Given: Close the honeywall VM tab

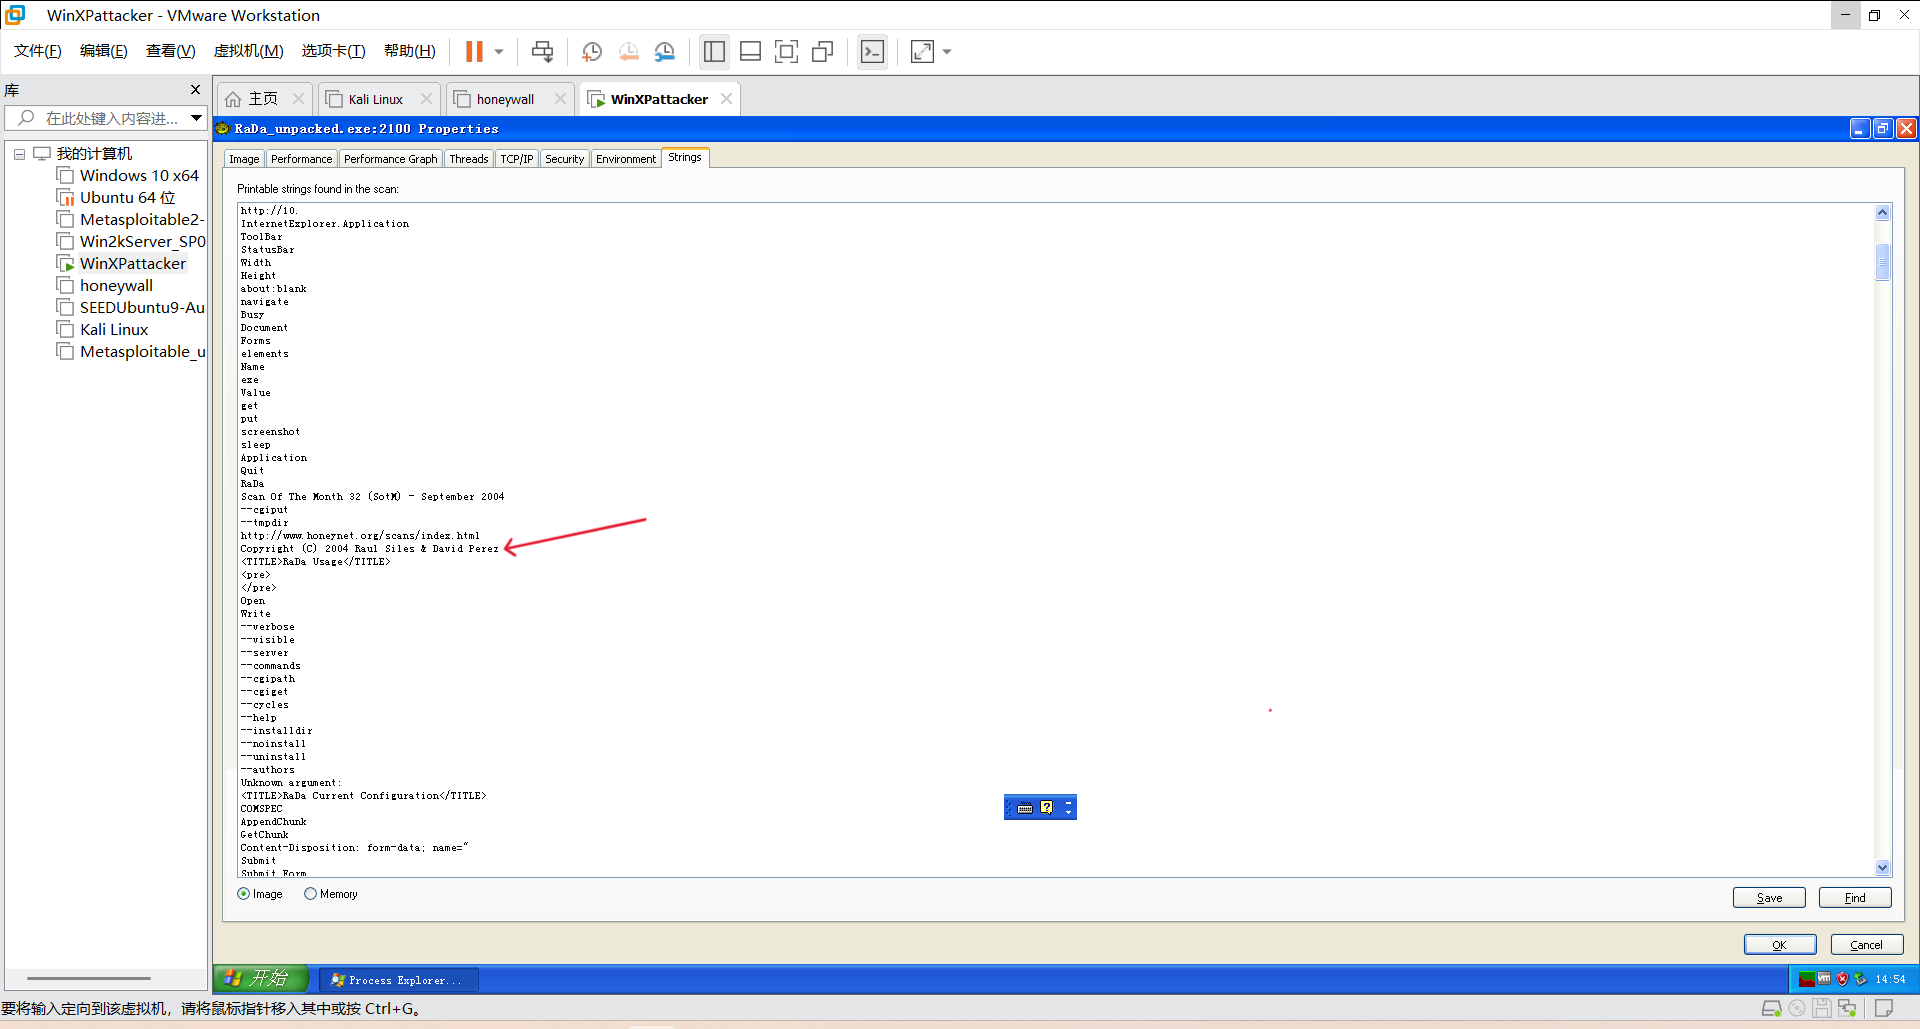Looking at the screenshot, I should click(560, 98).
